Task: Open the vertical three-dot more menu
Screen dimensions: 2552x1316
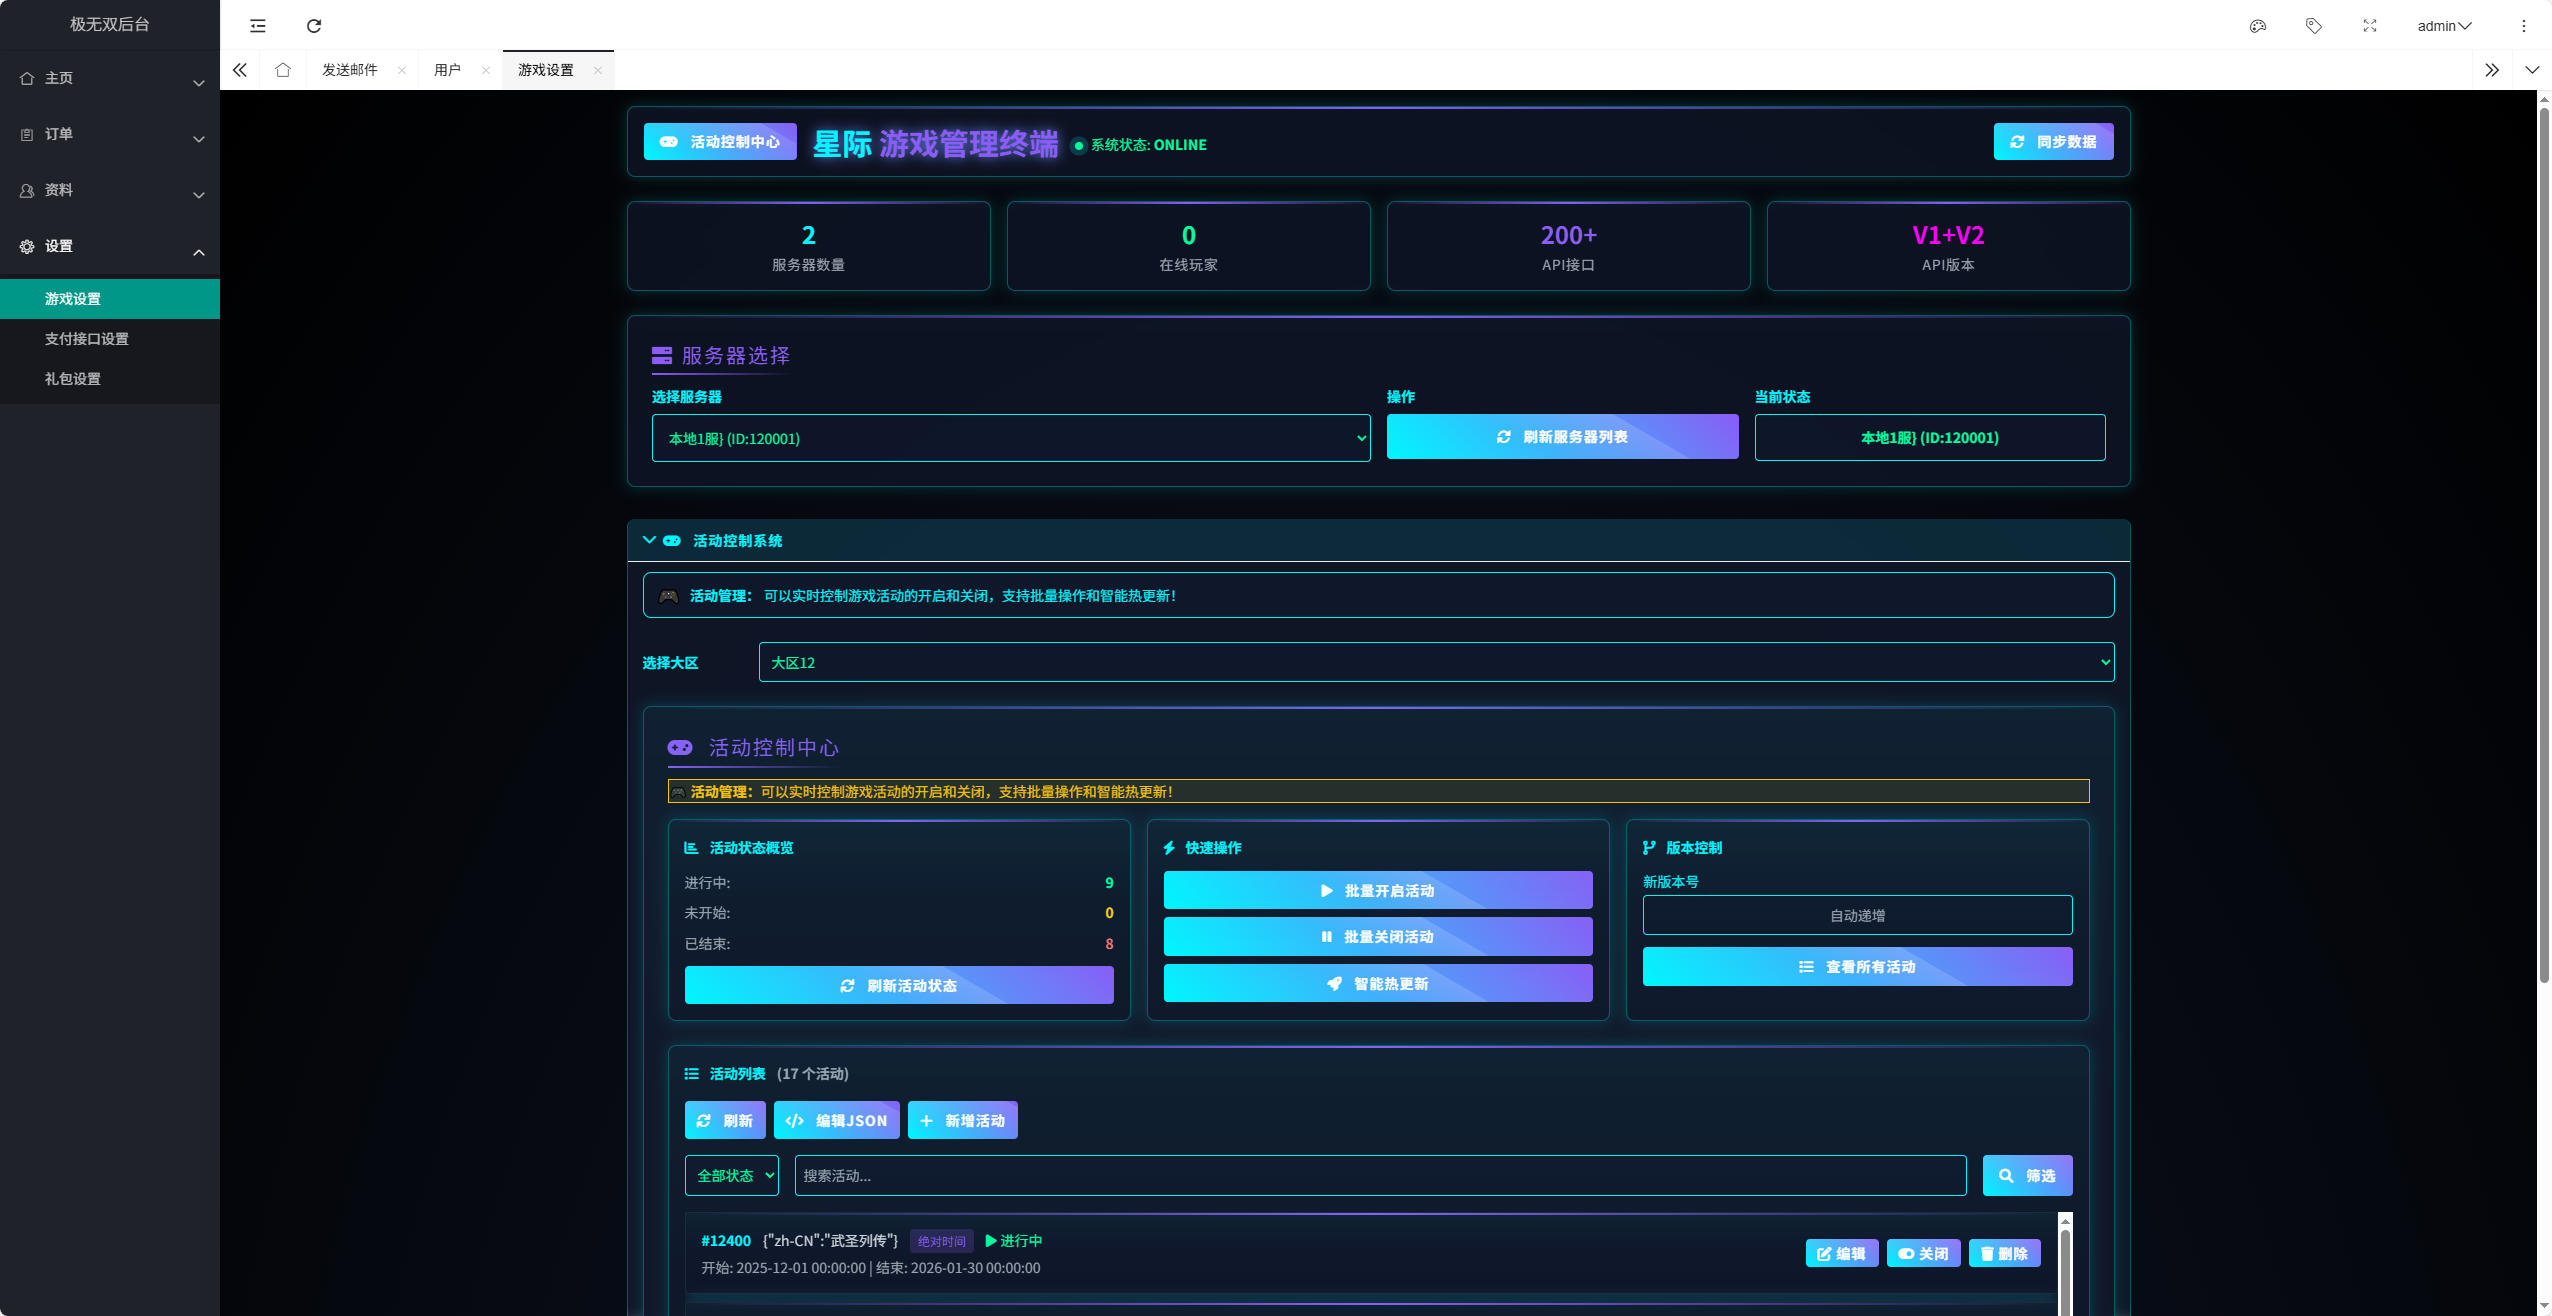Action: point(2523,26)
